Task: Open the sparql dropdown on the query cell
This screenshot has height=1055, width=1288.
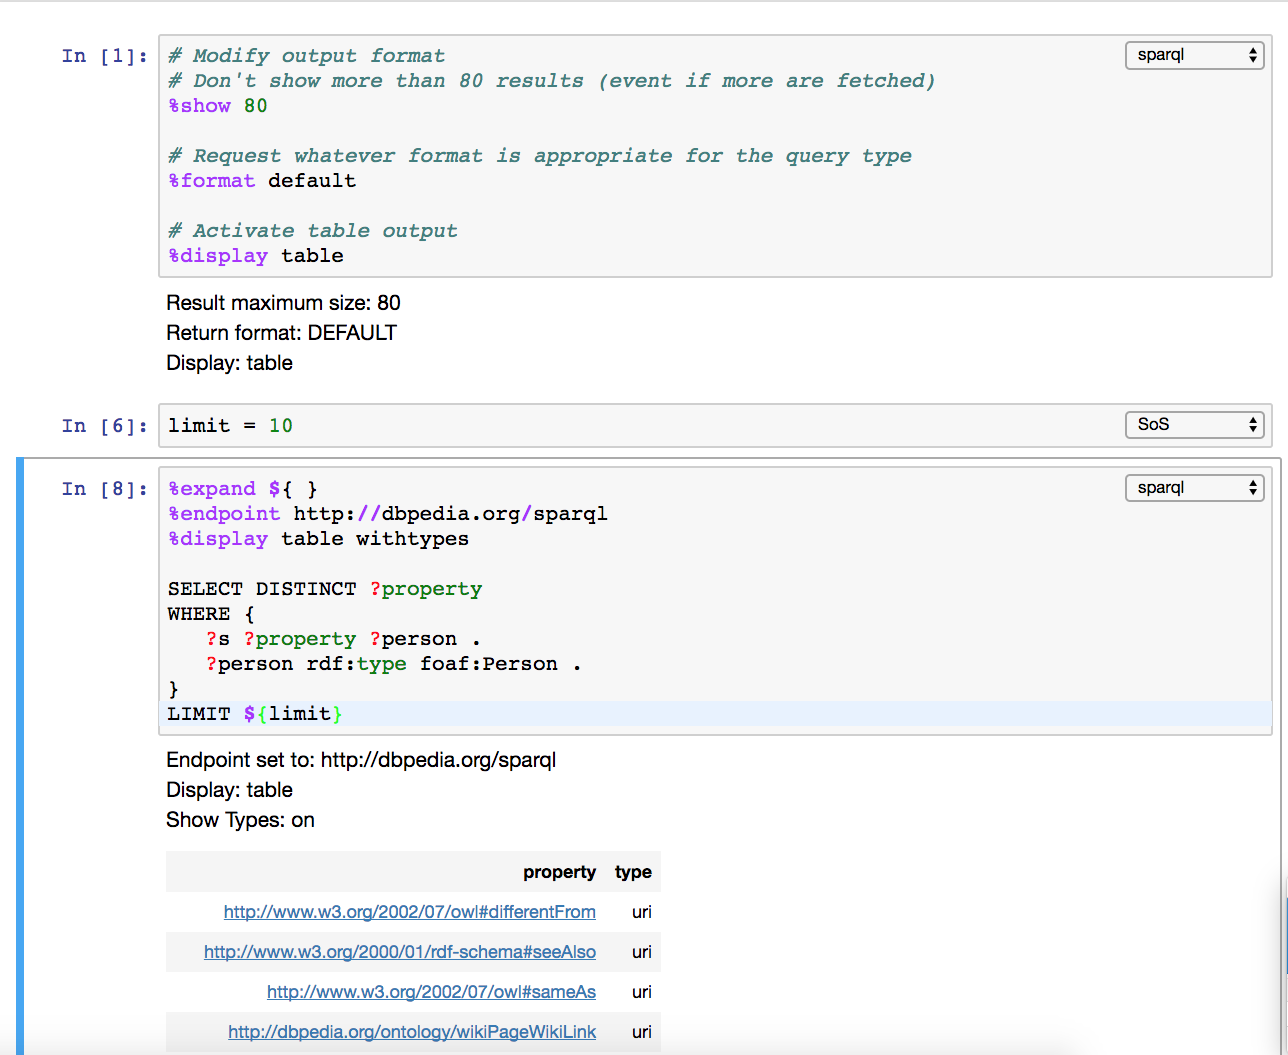Action: point(1194,488)
